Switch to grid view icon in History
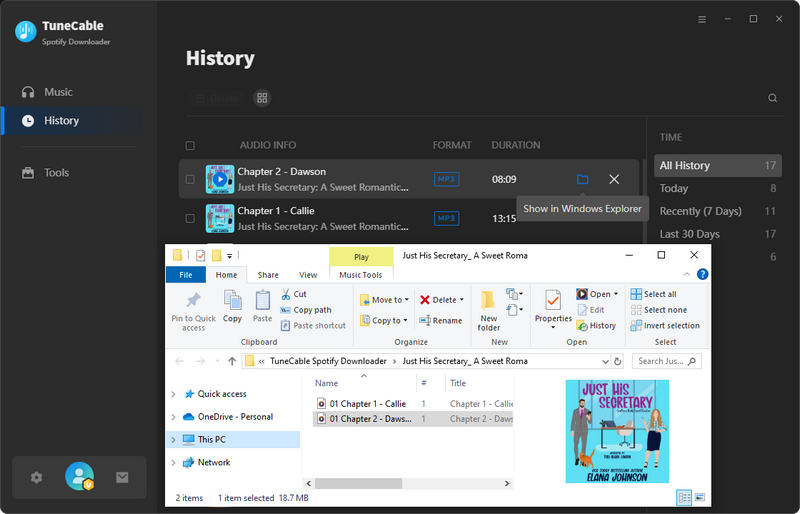This screenshot has width=800, height=514. (x=262, y=98)
